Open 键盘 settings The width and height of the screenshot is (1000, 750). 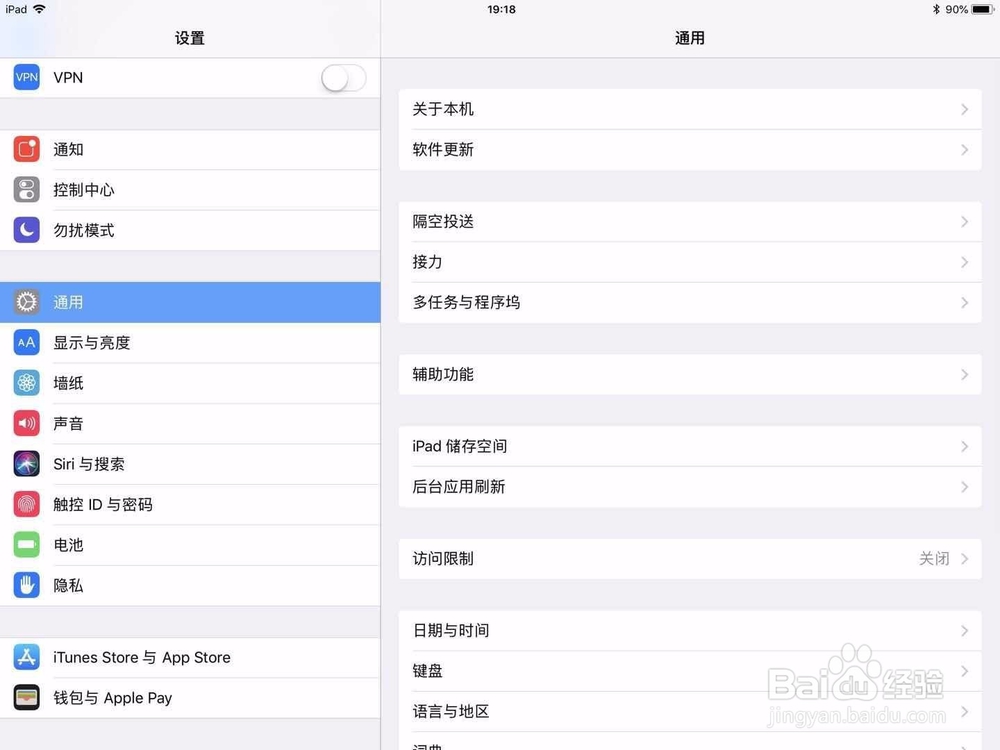pyautogui.click(x=690, y=671)
